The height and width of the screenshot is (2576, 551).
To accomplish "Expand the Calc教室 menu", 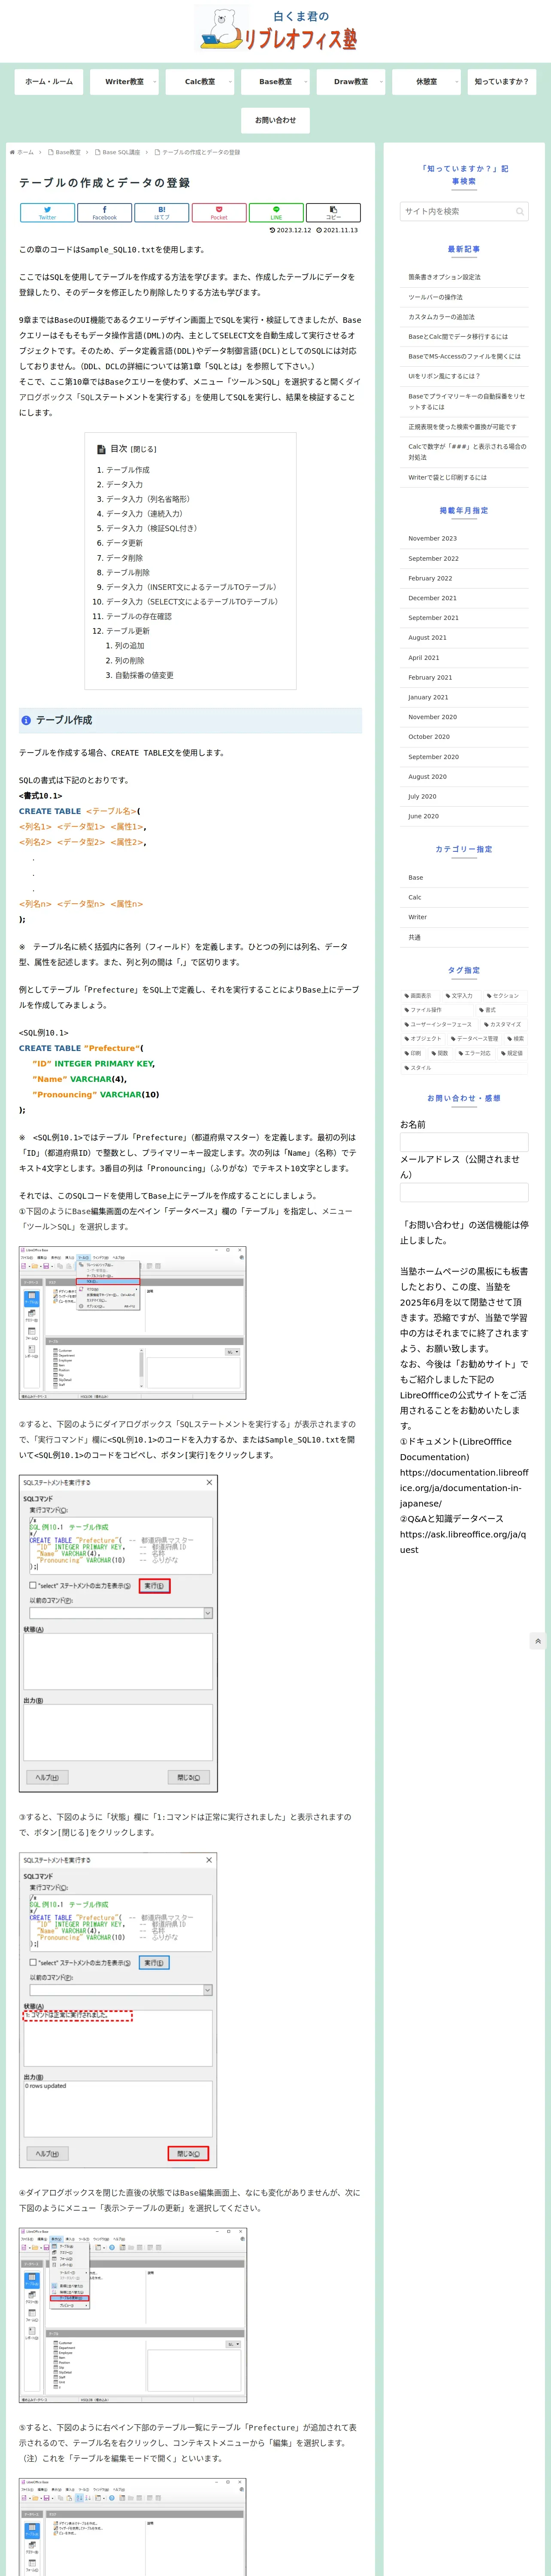I will click(200, 82).
